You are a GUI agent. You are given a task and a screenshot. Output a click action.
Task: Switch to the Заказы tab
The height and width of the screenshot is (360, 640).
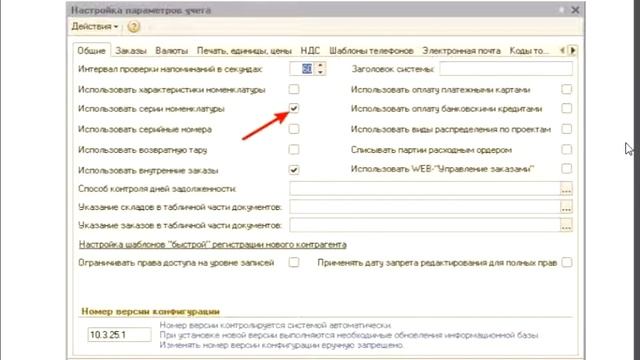coord(131,51)
